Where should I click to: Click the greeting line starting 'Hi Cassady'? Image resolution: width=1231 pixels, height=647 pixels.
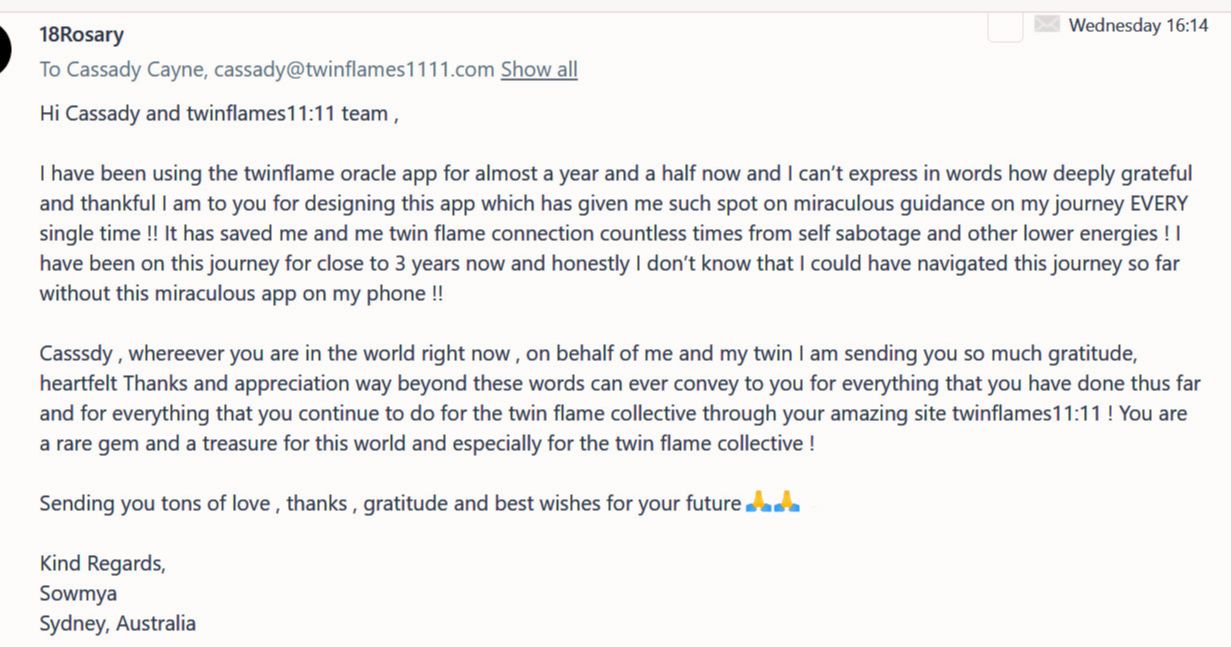(219, 113)
